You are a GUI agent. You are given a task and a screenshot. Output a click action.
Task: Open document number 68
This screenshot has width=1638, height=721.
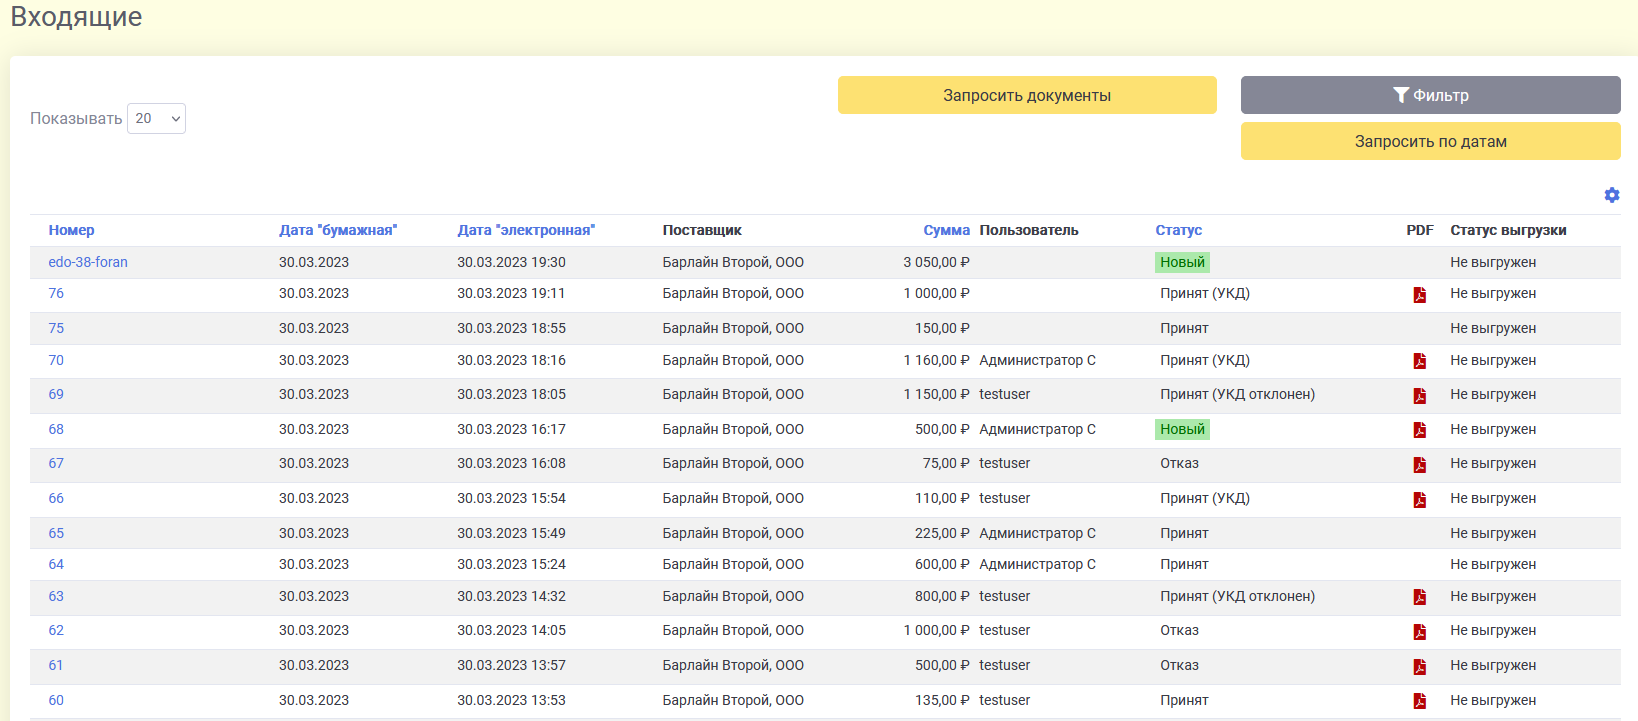point(56,429)
